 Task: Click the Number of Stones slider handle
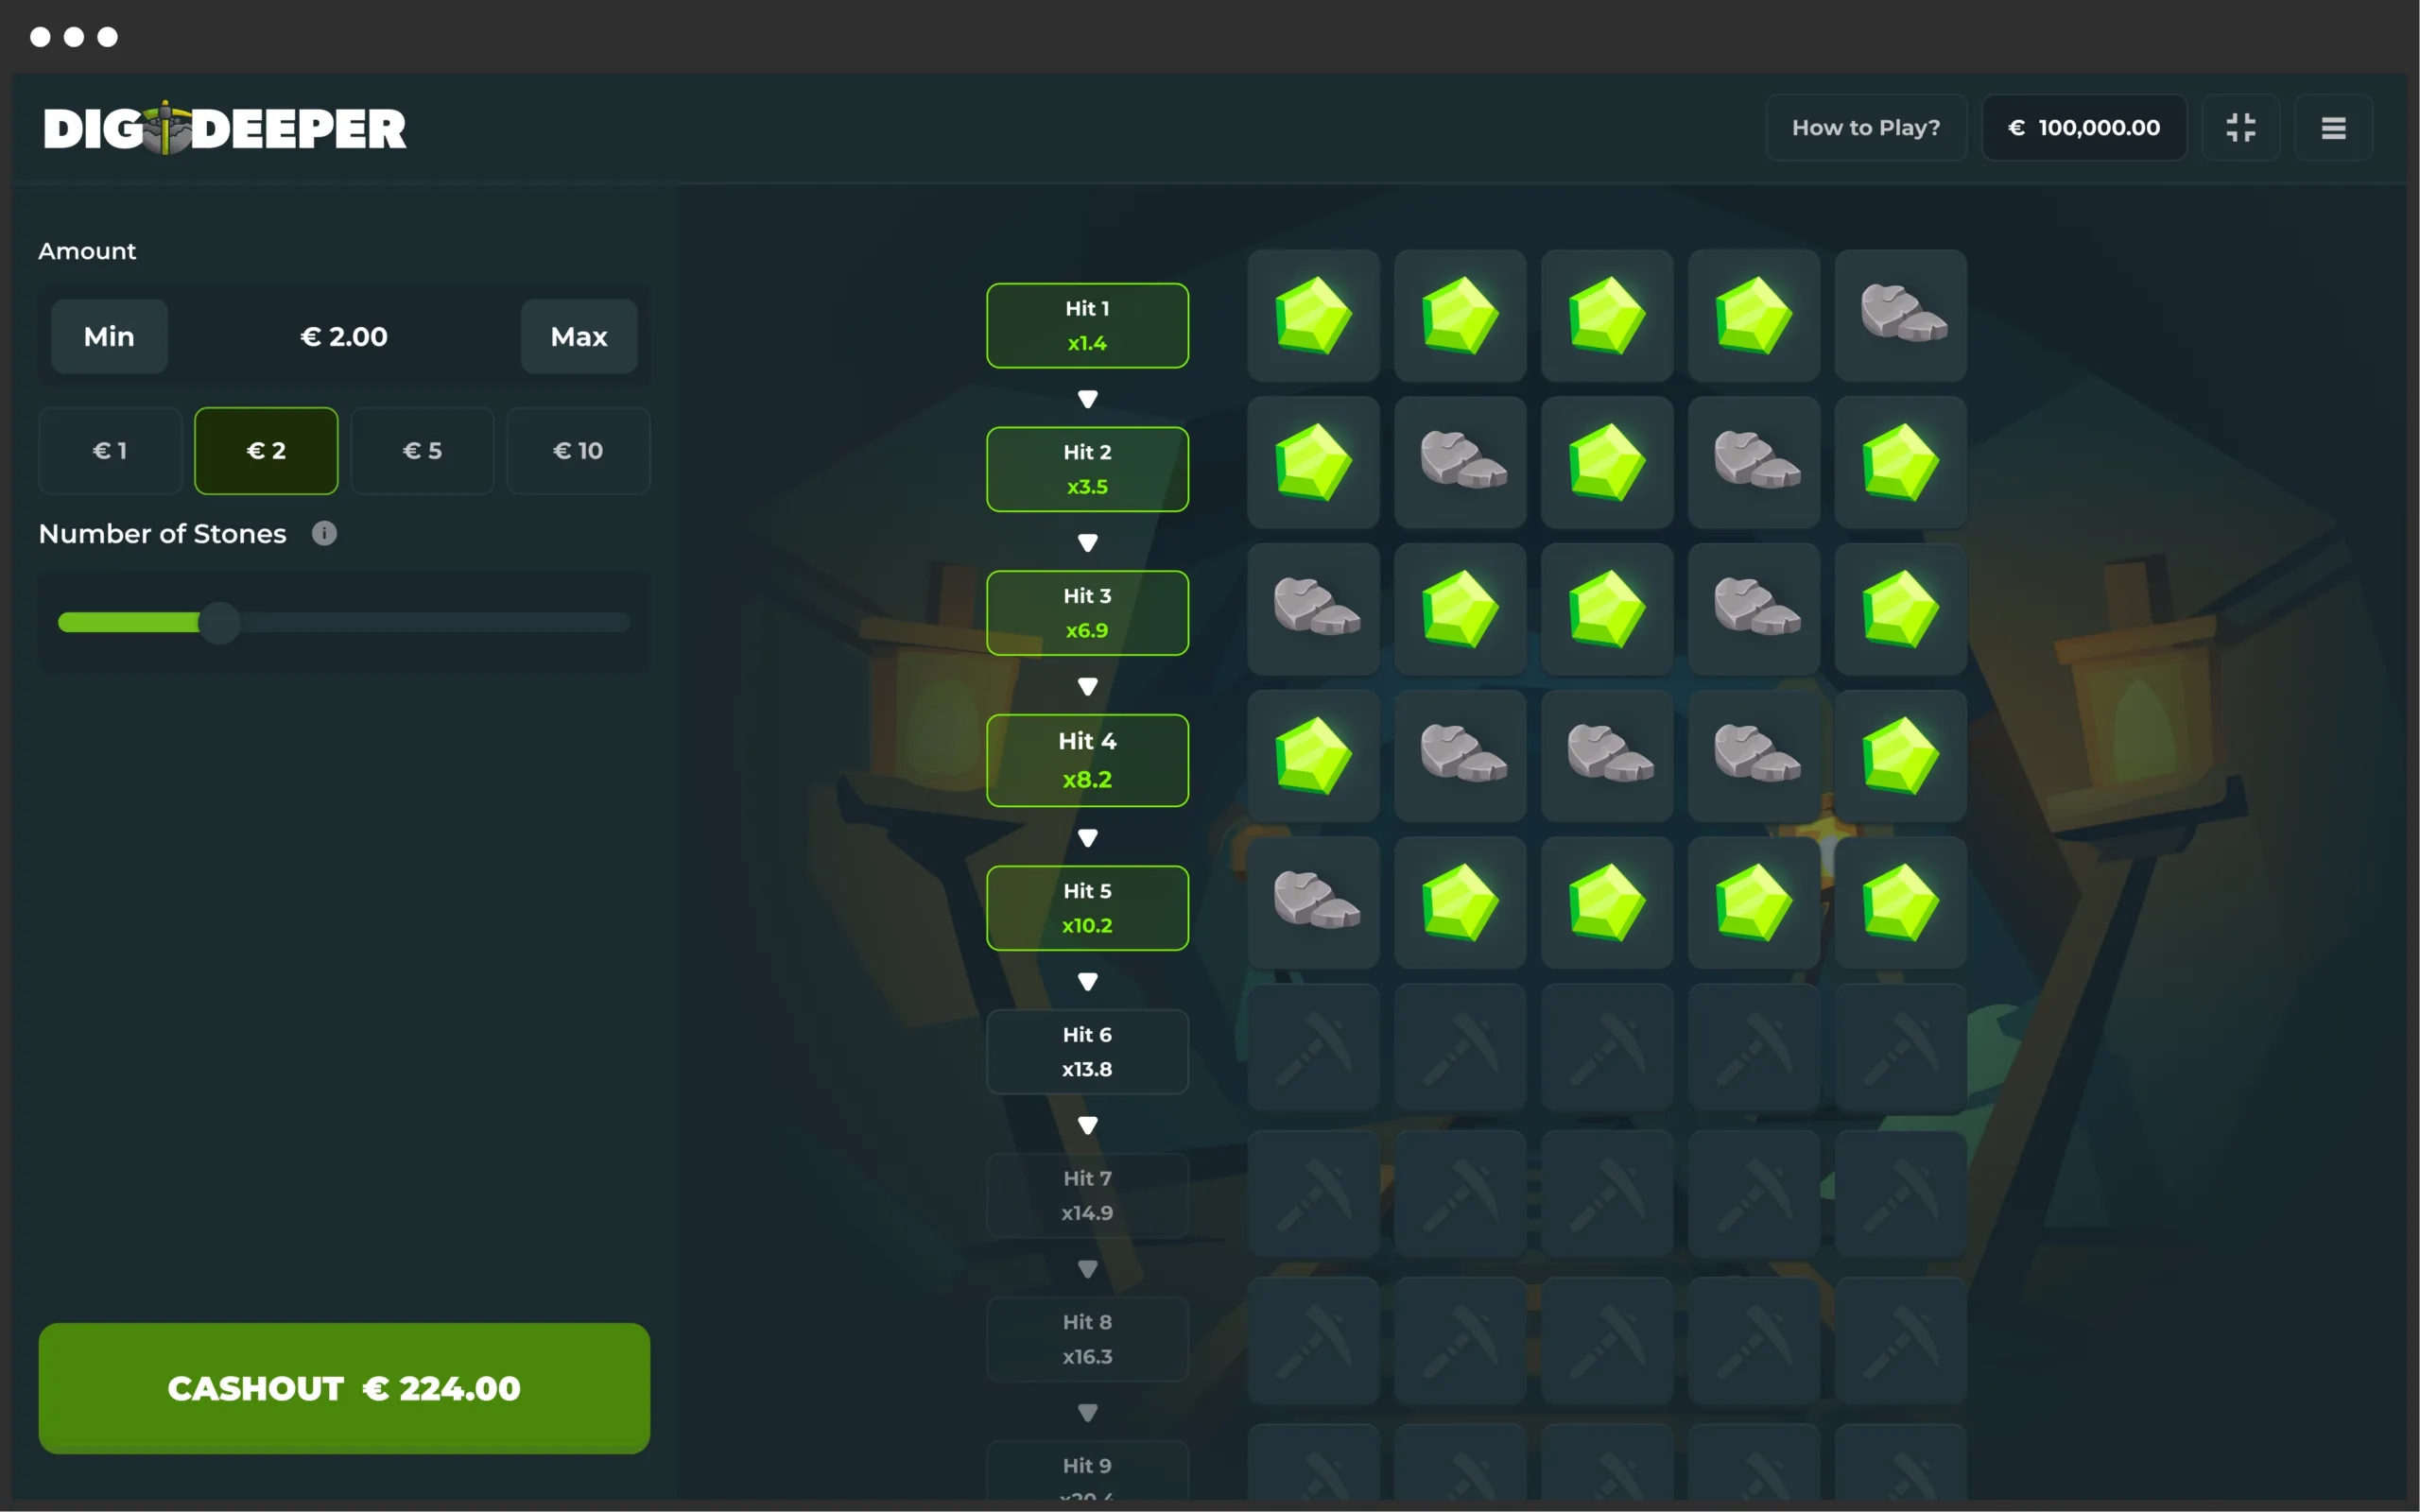coord(219,623)
